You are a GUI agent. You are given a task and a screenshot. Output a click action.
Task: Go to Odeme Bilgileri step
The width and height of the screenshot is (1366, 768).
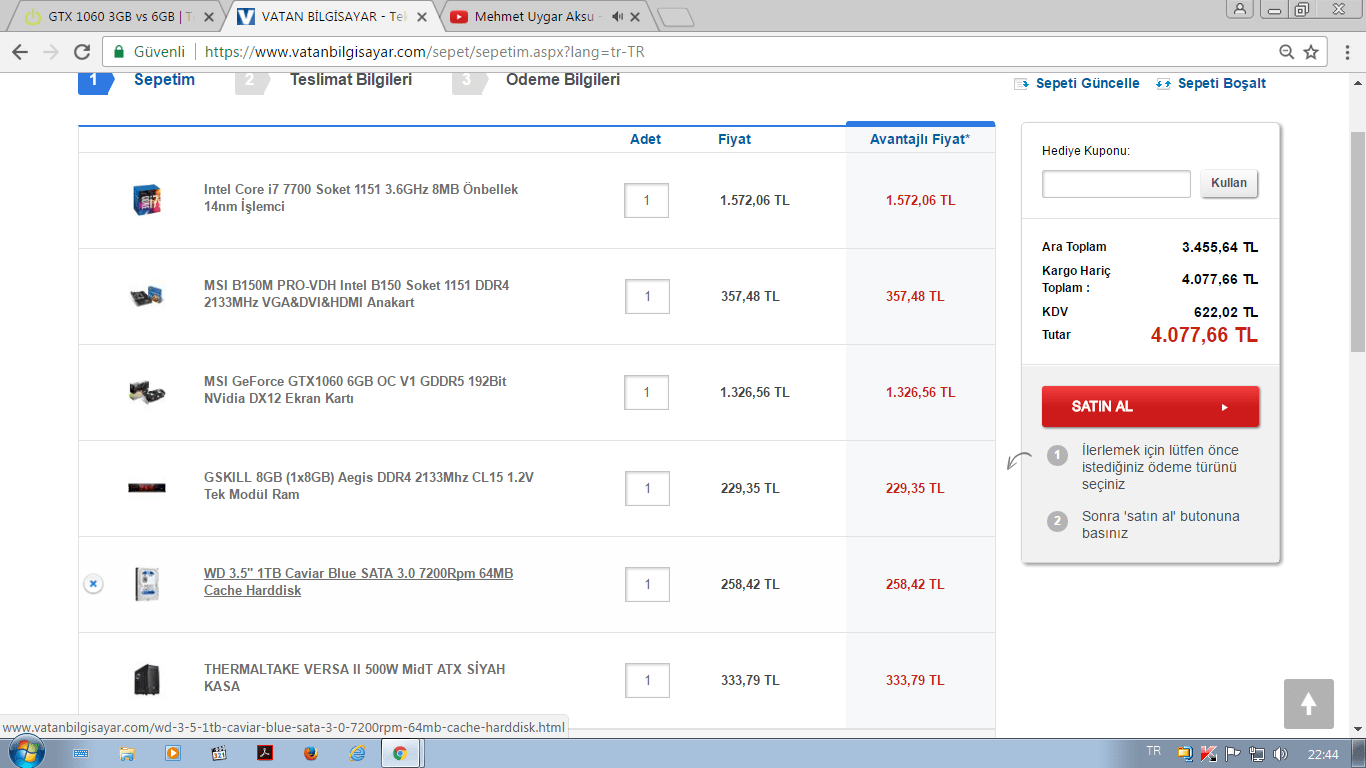pyautogui.click(x=563, y=80)
